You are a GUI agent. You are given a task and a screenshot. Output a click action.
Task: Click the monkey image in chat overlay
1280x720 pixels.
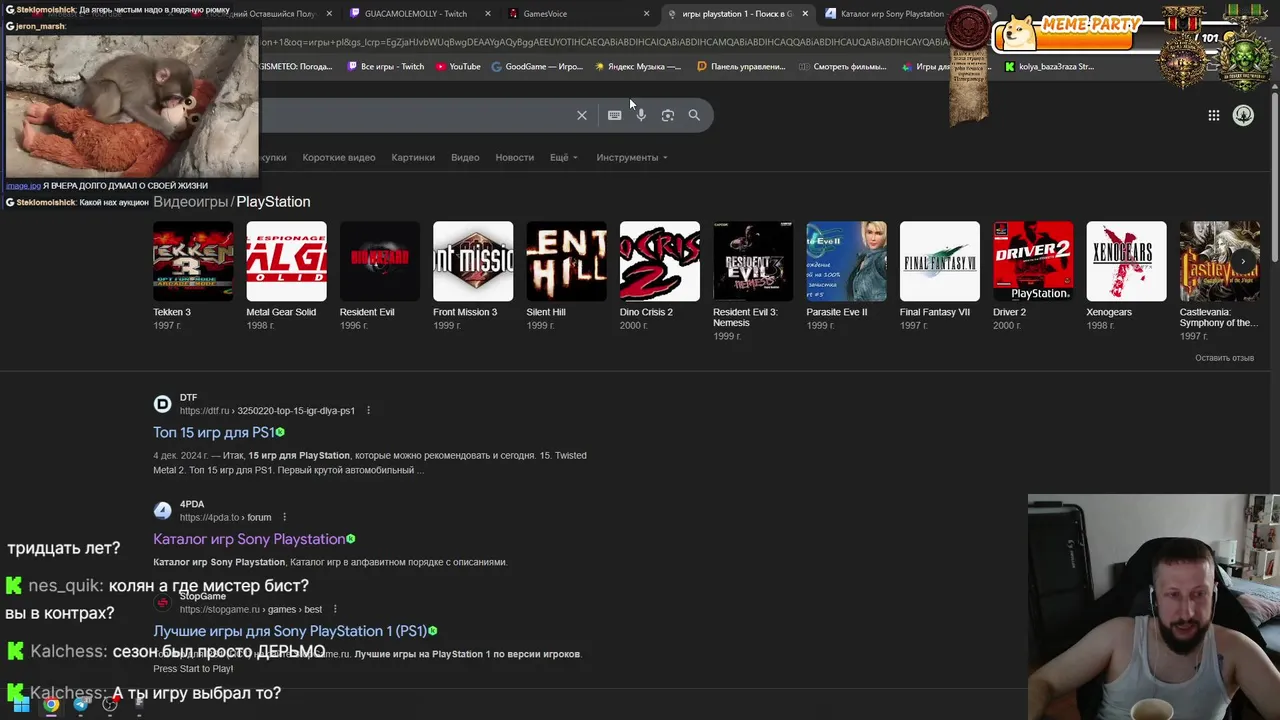(x=131, y=106)
